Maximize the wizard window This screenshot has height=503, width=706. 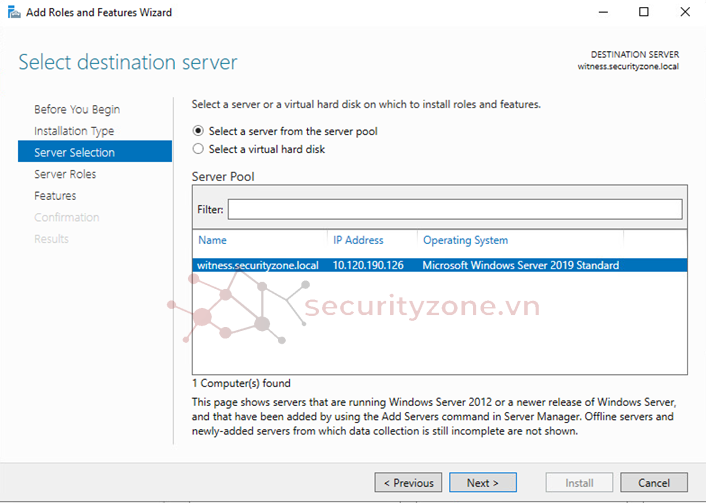(643, 12)
